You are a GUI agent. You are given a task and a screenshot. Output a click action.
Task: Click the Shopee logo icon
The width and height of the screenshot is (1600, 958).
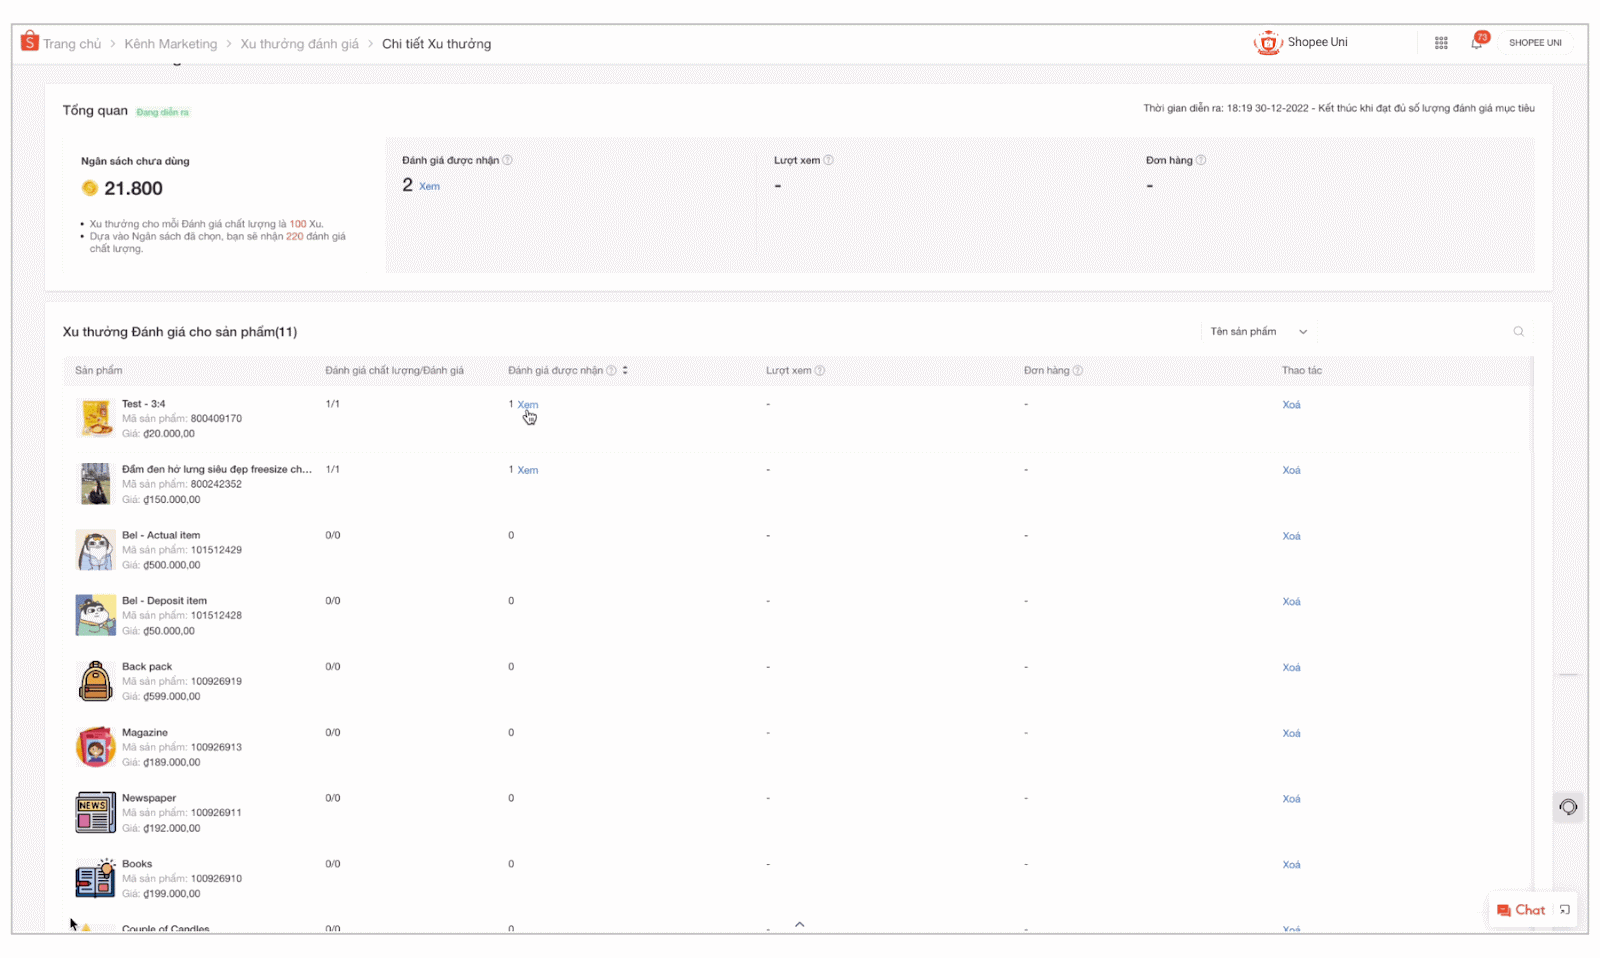(30, 42)
